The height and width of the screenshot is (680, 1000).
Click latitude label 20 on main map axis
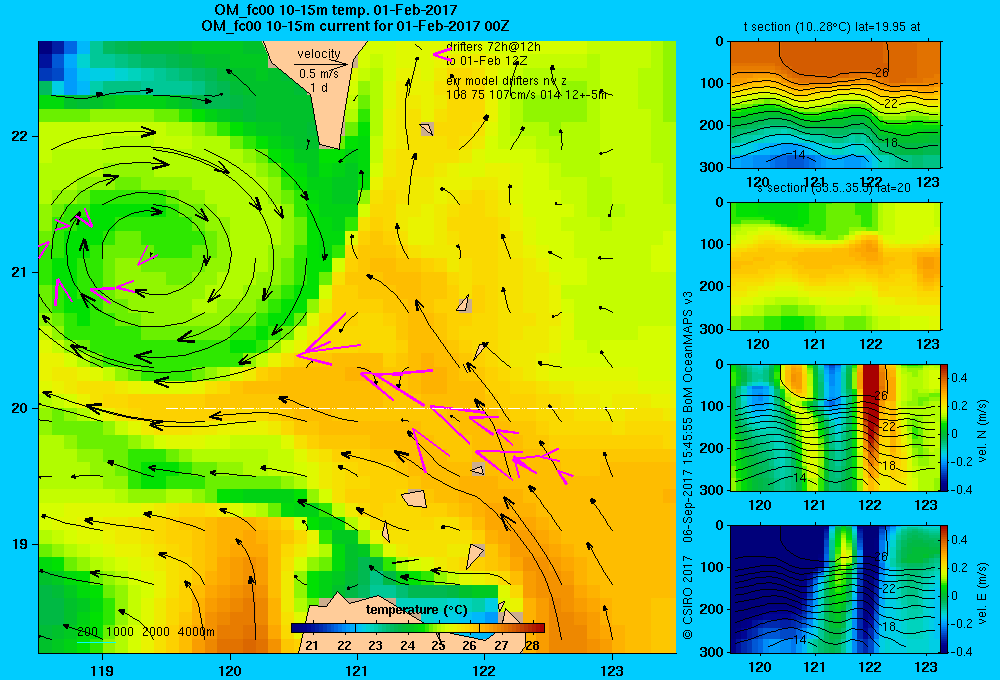[x=20, y=408]
